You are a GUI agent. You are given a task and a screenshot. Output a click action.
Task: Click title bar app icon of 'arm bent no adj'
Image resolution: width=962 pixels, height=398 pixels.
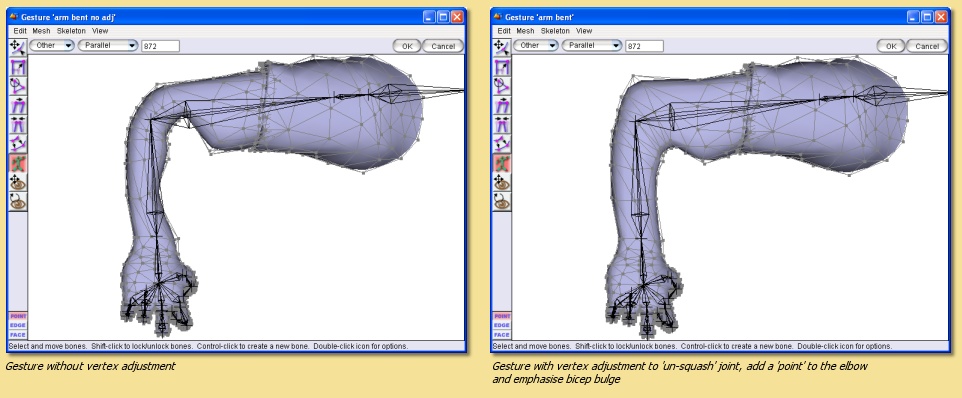pyautogui.click(x=14, y=17)
